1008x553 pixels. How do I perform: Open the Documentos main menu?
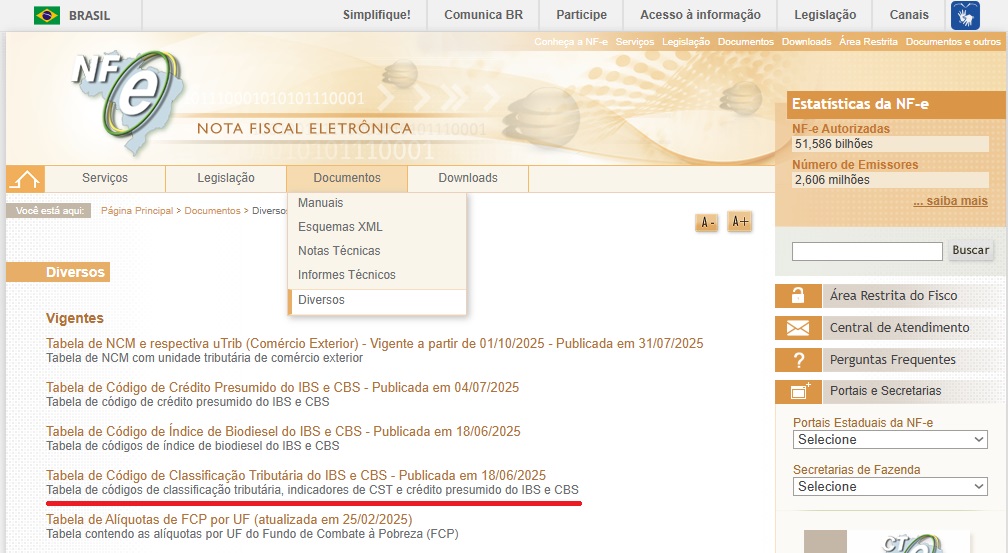coord(347,178)
